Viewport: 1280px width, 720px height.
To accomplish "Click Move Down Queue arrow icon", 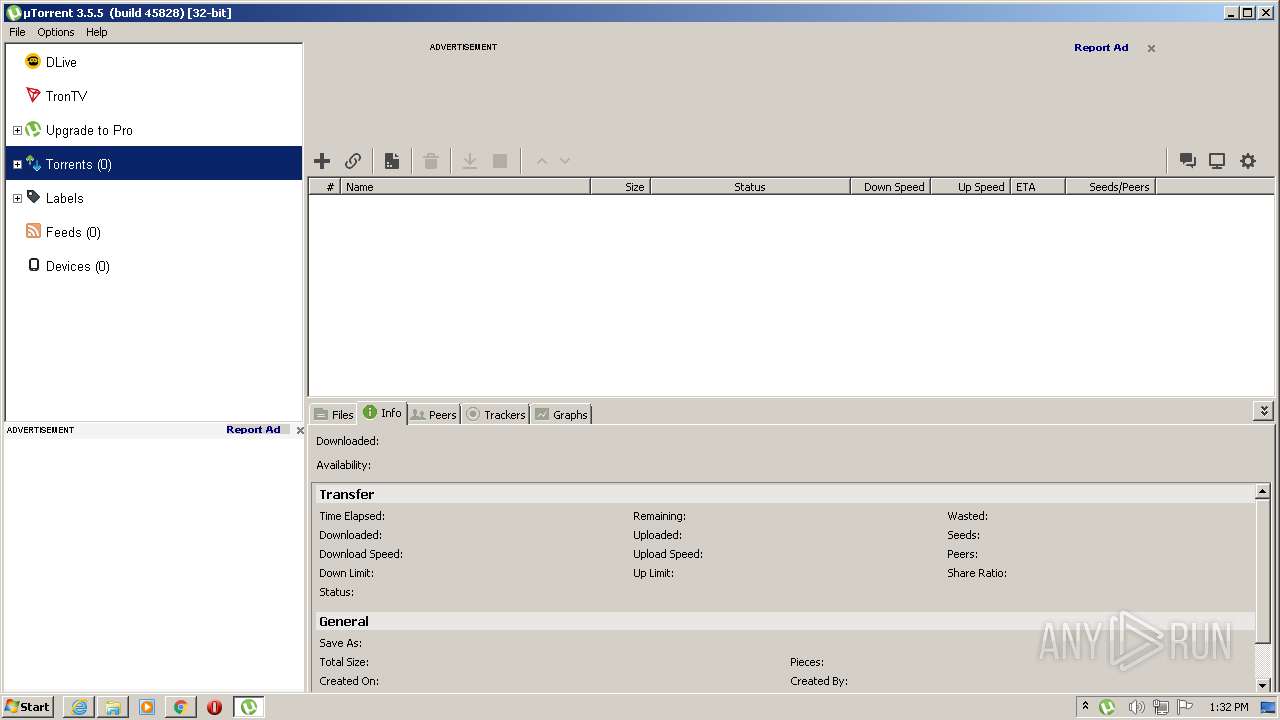I will click(565, 161).
